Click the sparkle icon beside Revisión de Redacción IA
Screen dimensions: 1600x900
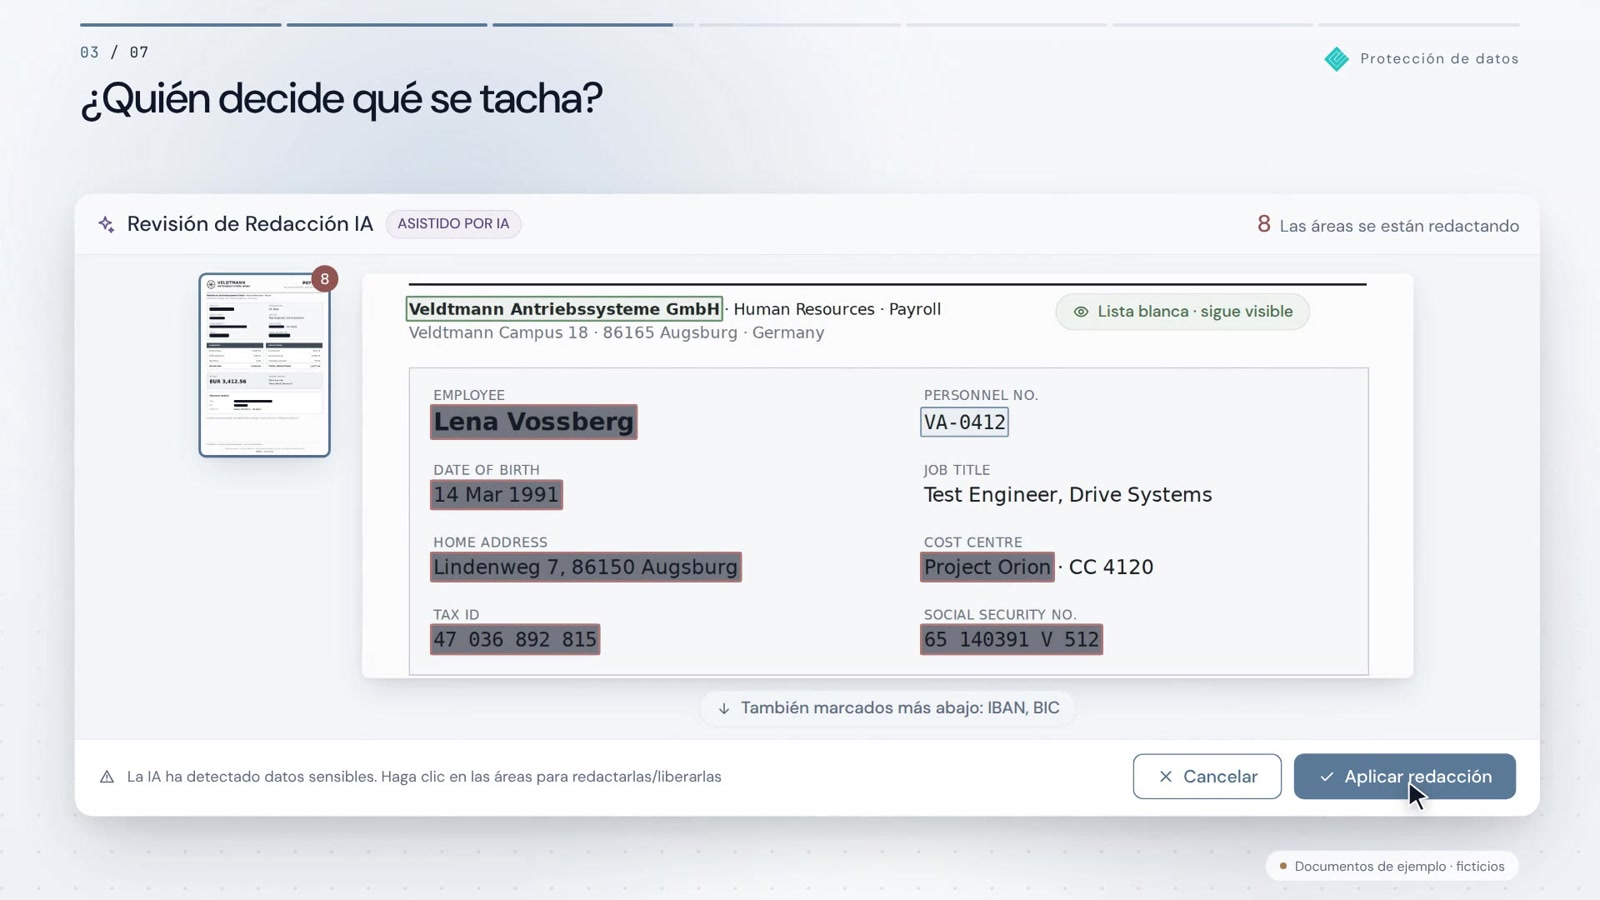coord(106,224)
